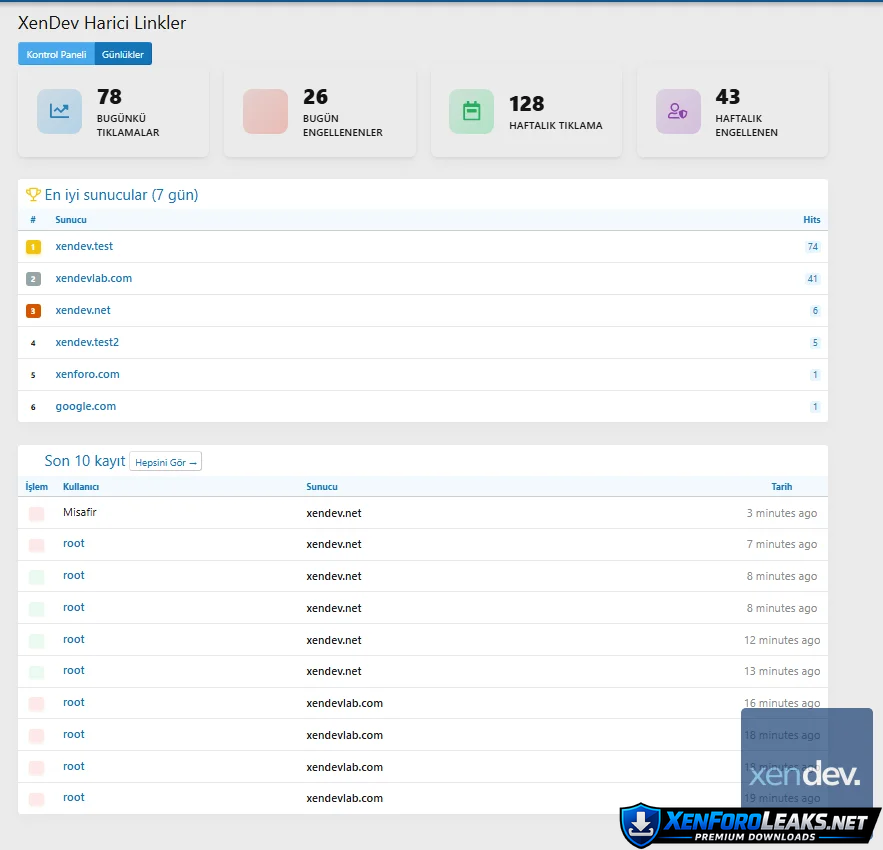Viewport: 883px width, 850px height.
Task: Click the red Bugün Engellenenler icon
Action: pos(265,111)
